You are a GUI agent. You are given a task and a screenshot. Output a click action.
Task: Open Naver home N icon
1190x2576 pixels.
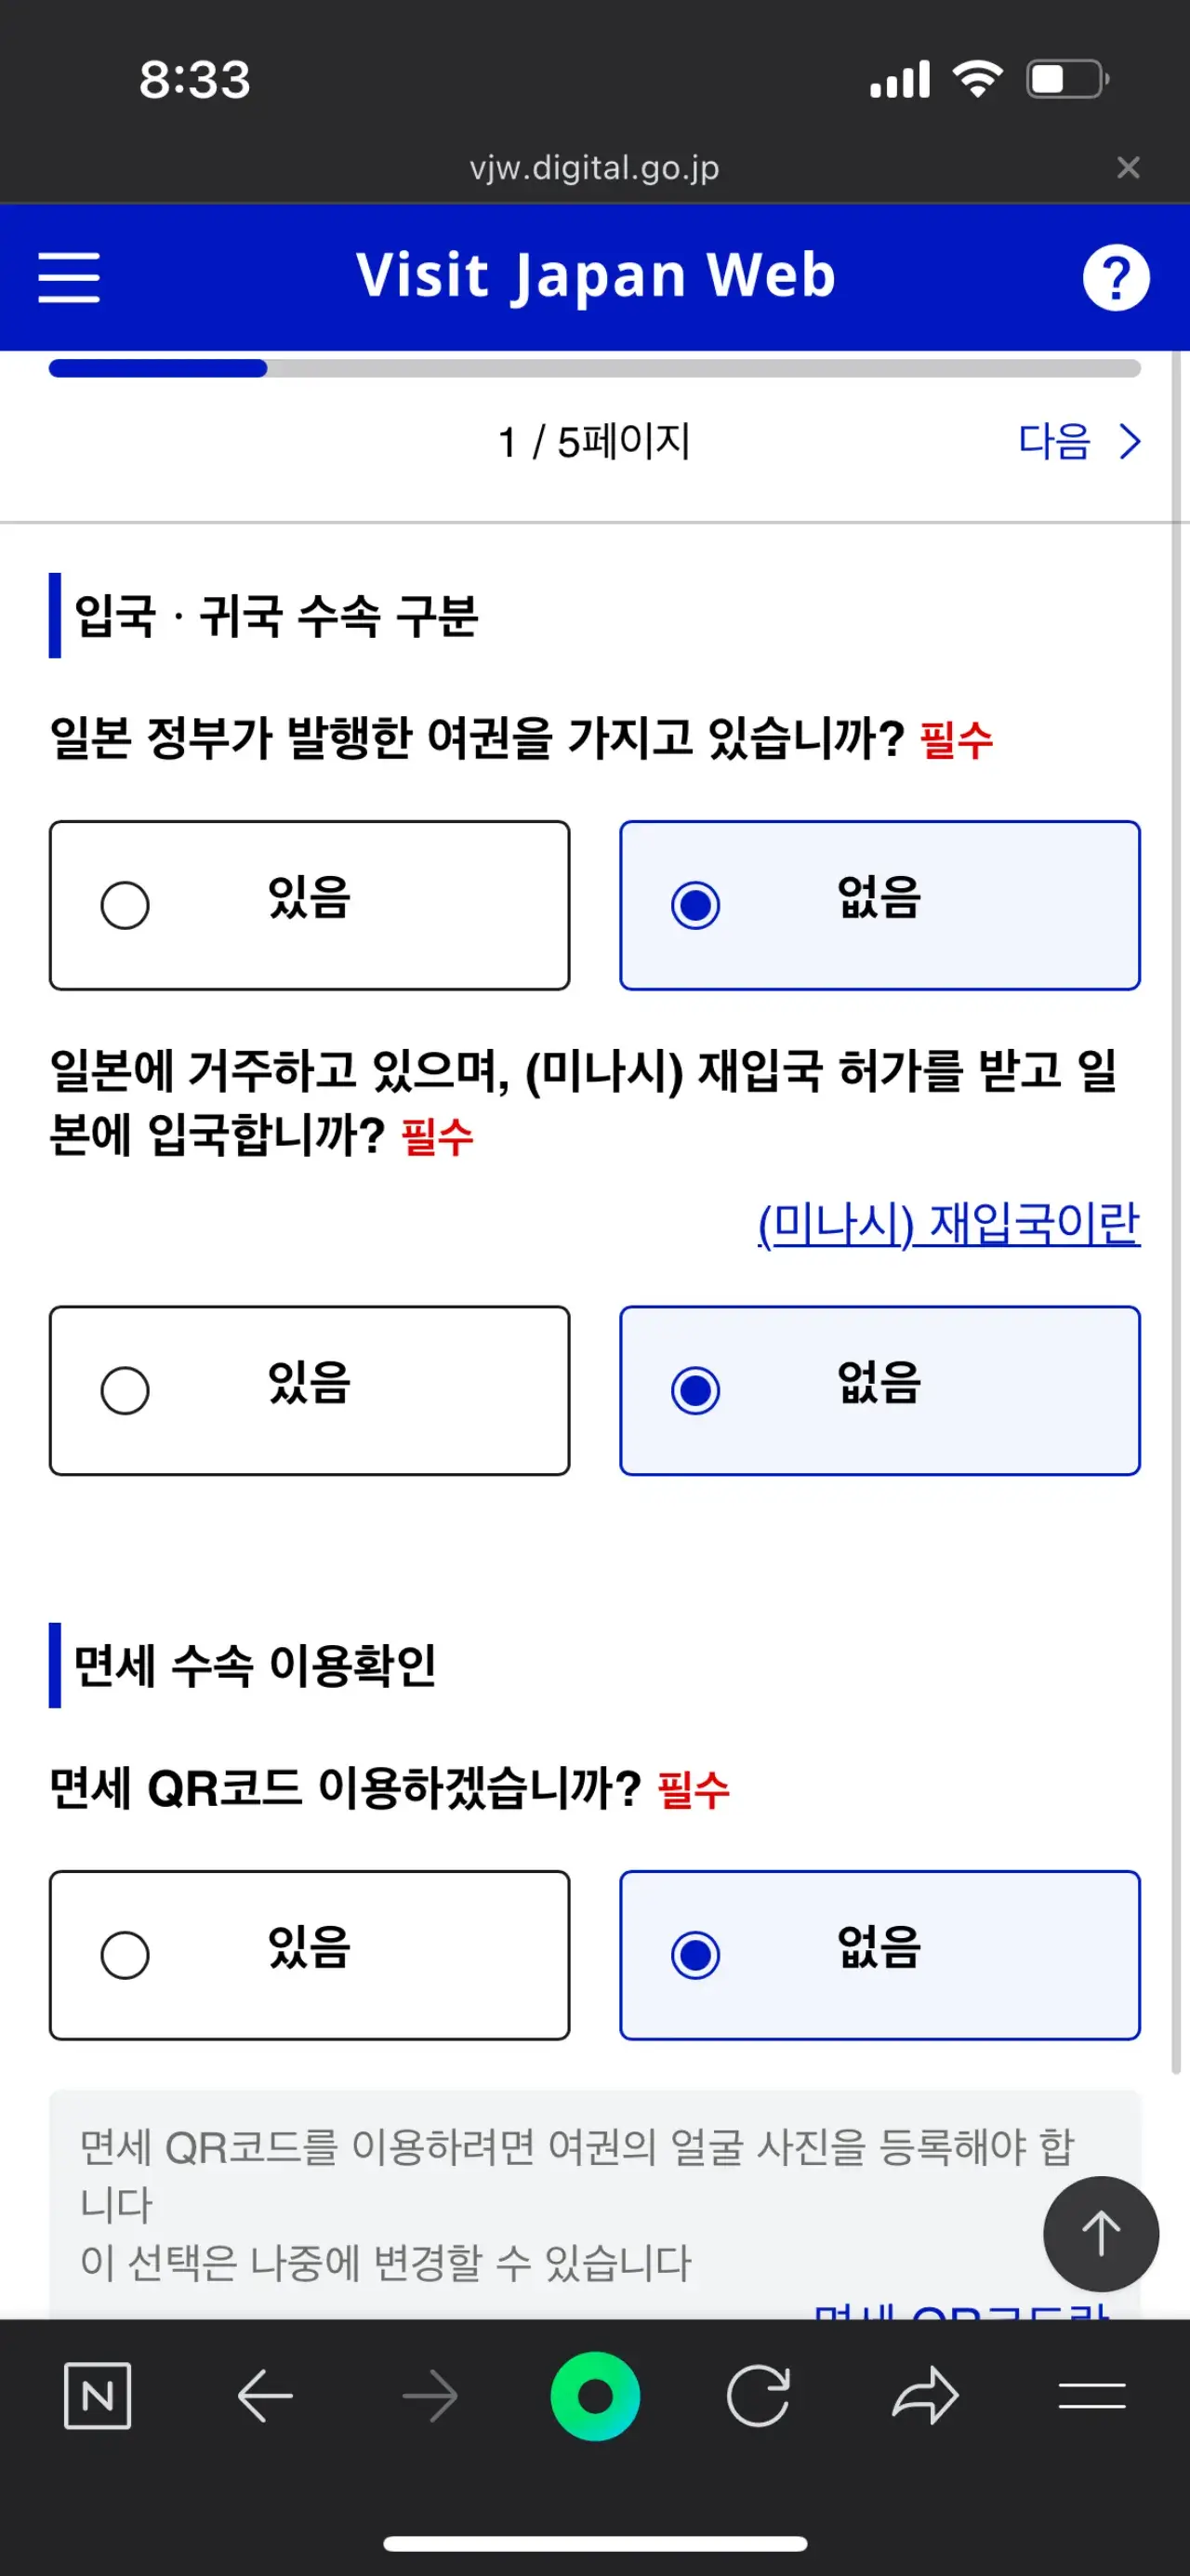98,2395
